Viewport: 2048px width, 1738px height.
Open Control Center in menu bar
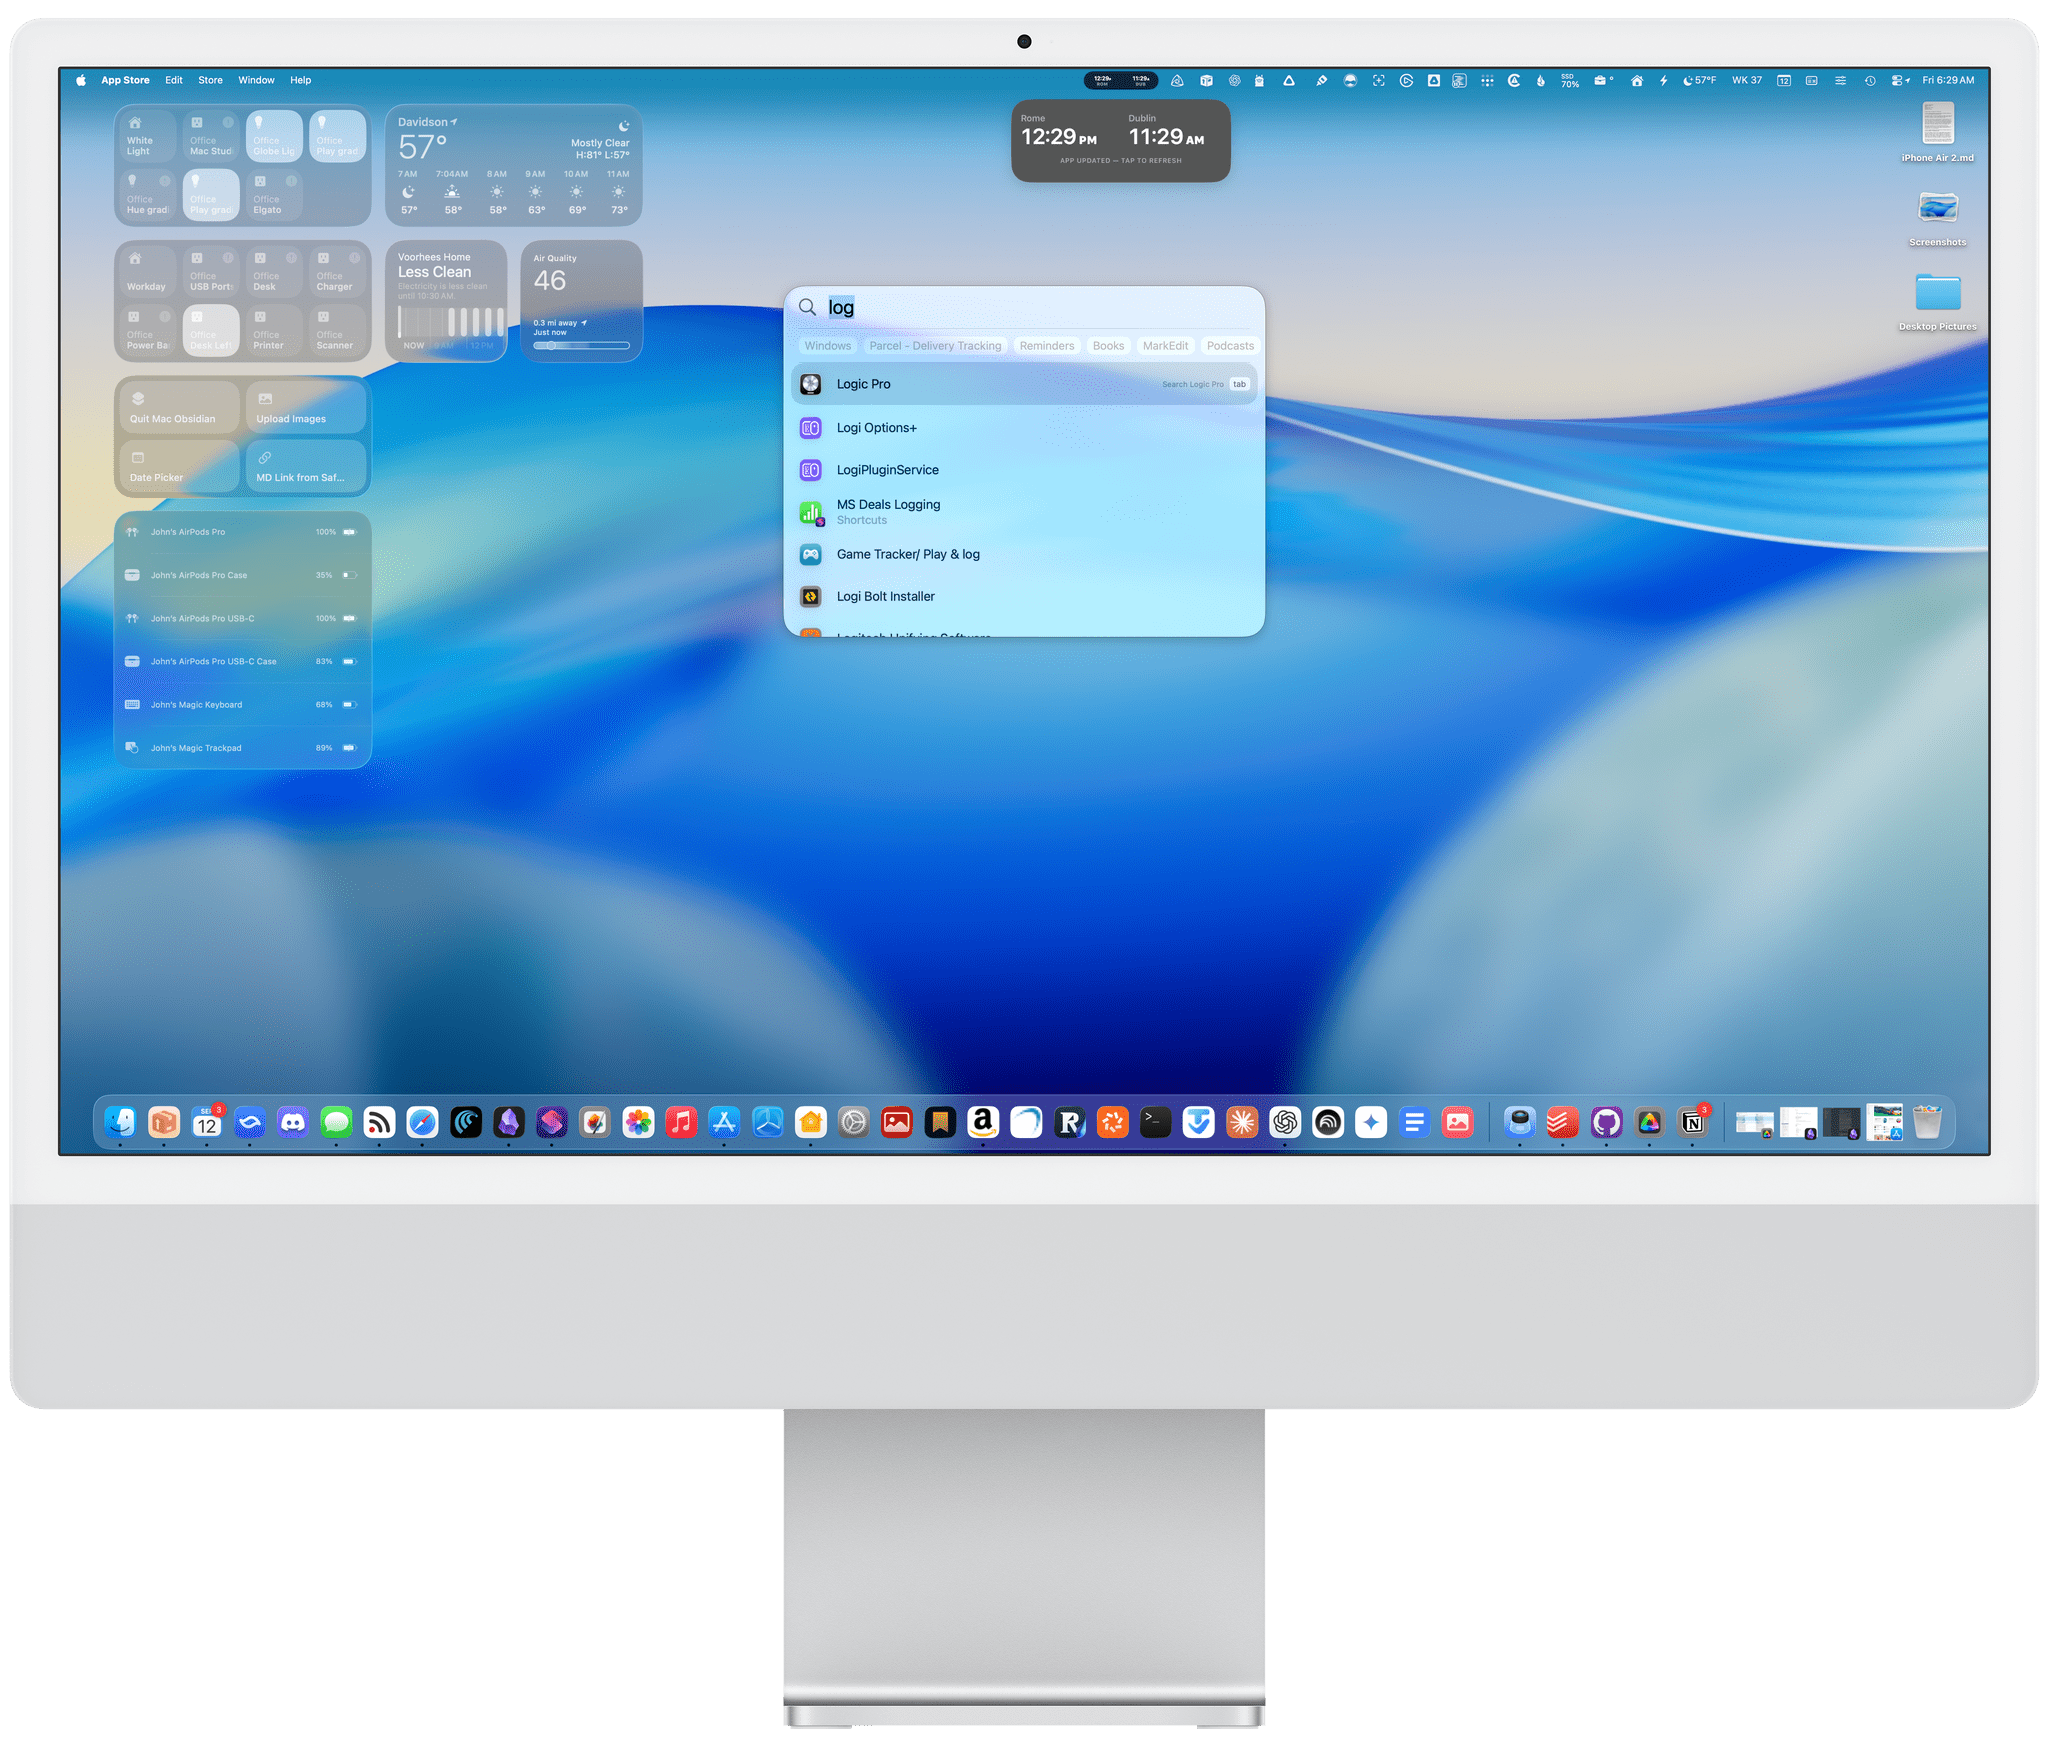[x=1899, y=80]
